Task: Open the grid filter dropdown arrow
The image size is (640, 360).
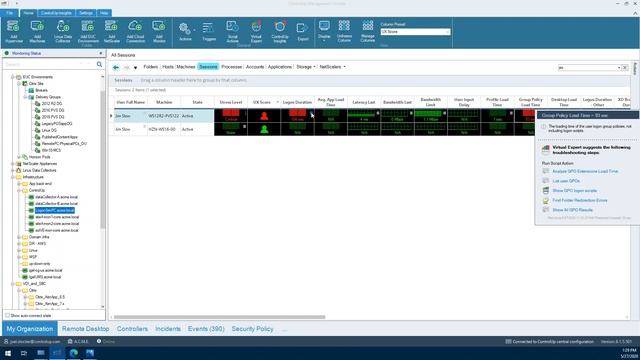Action: tap(619, 67)
